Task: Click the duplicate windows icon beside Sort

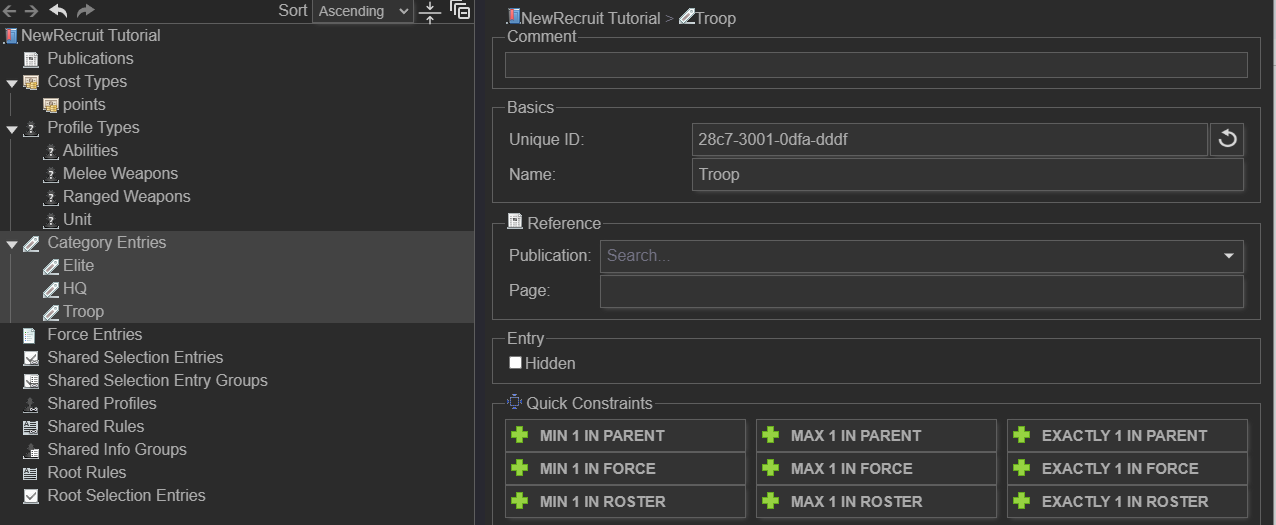Action: click(x=460, y=10)
